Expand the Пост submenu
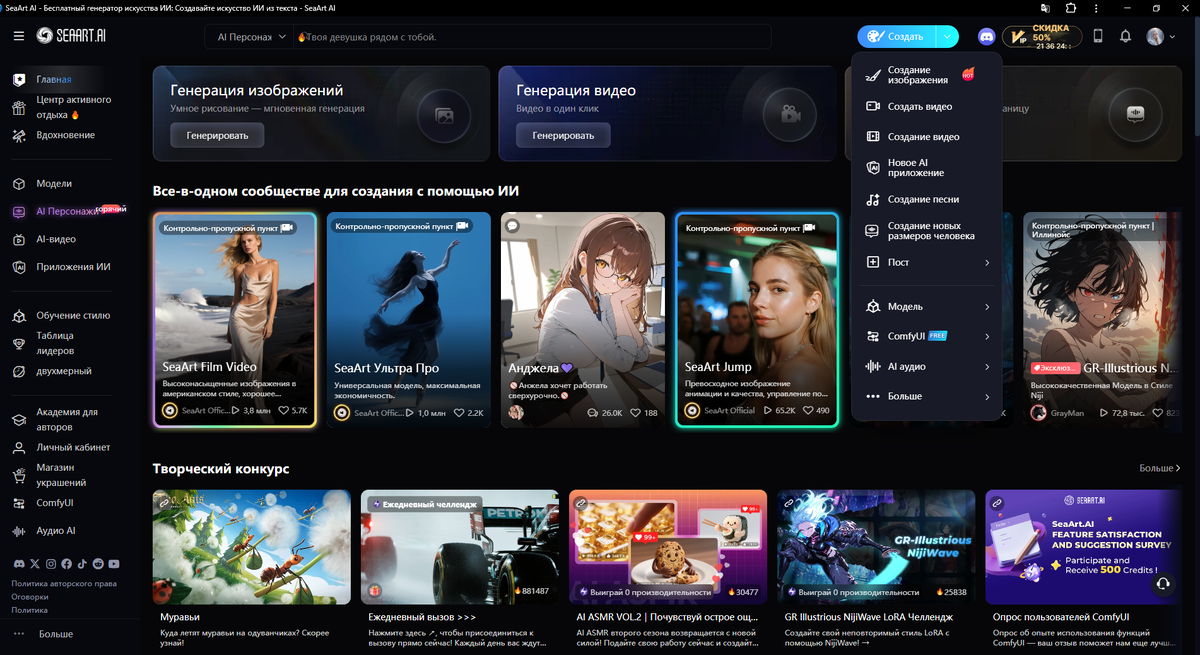The width and height of the screenshot is (1200, 655). click(x=928, y=262)
